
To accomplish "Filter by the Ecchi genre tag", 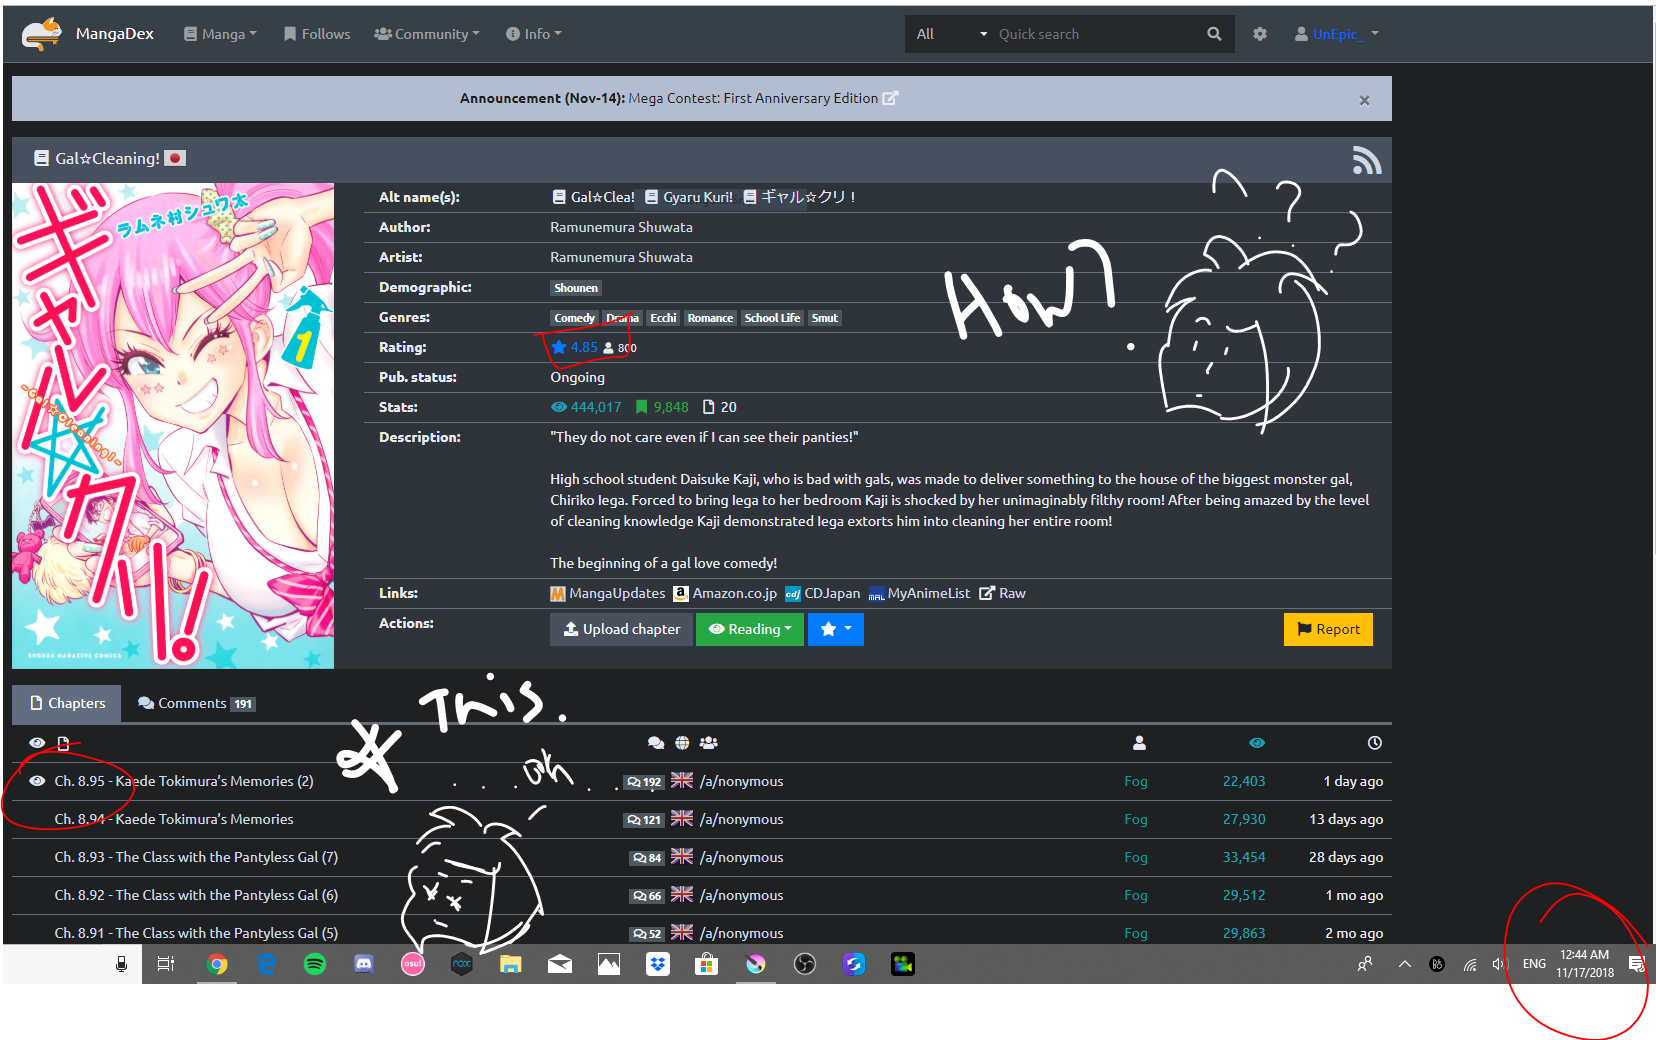I will point(663,318).
